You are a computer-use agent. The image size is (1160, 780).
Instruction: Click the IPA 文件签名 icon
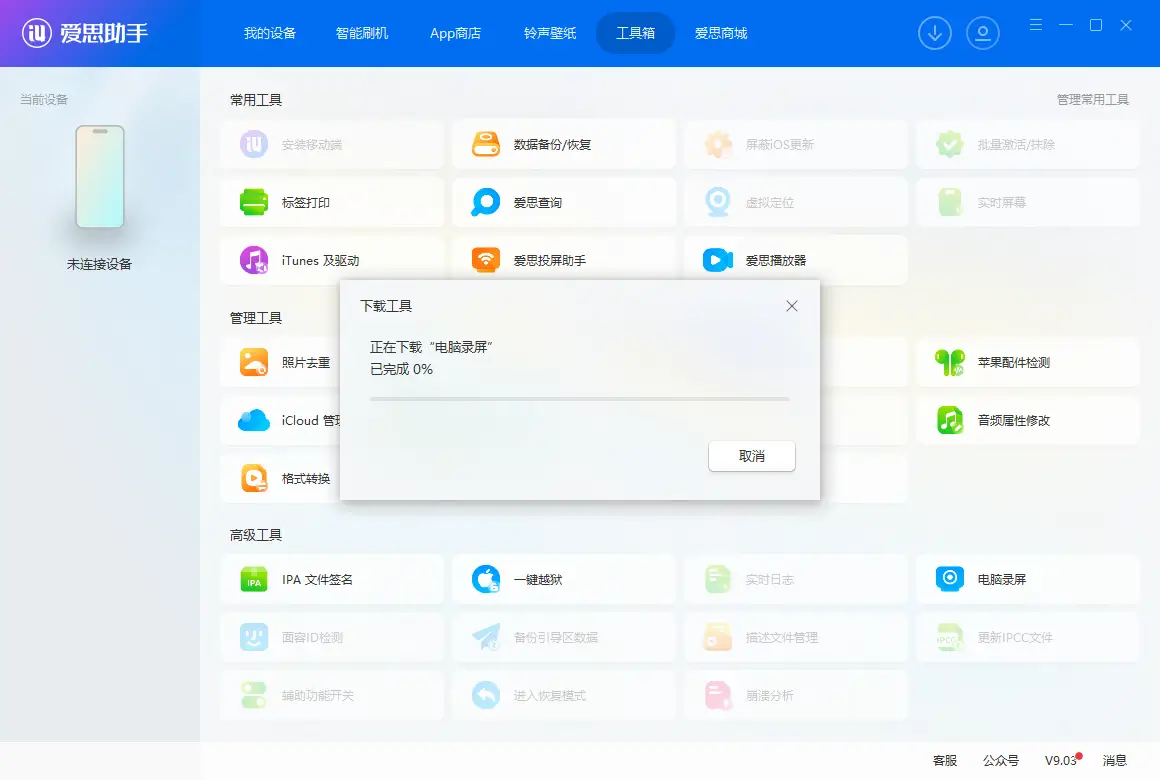tap(254, 578)
